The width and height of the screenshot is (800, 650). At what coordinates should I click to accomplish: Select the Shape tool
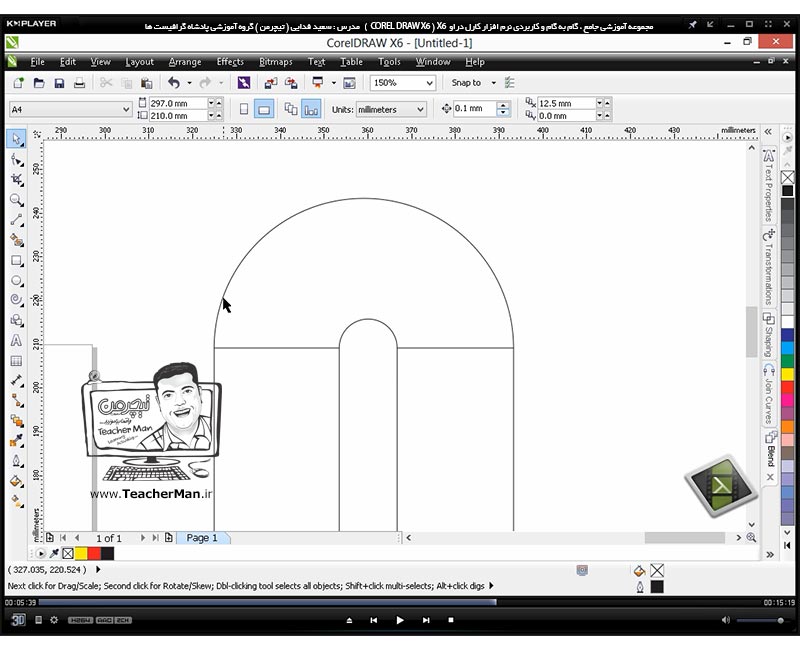coord(16,160)
